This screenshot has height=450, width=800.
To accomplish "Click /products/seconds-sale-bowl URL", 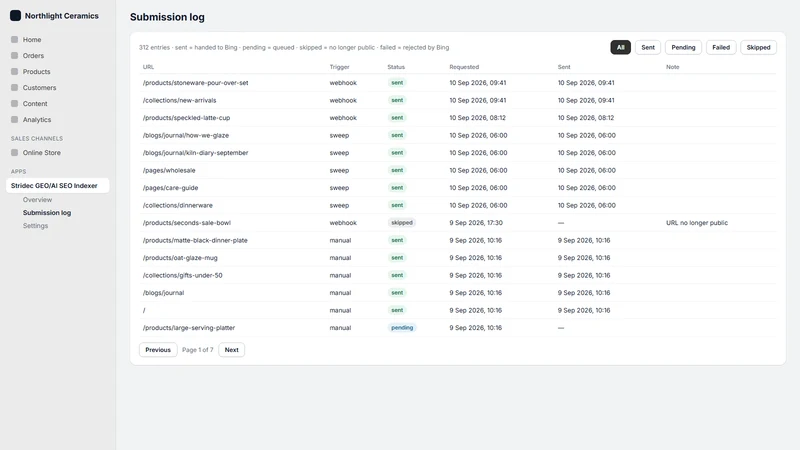I will pos(187,223).
